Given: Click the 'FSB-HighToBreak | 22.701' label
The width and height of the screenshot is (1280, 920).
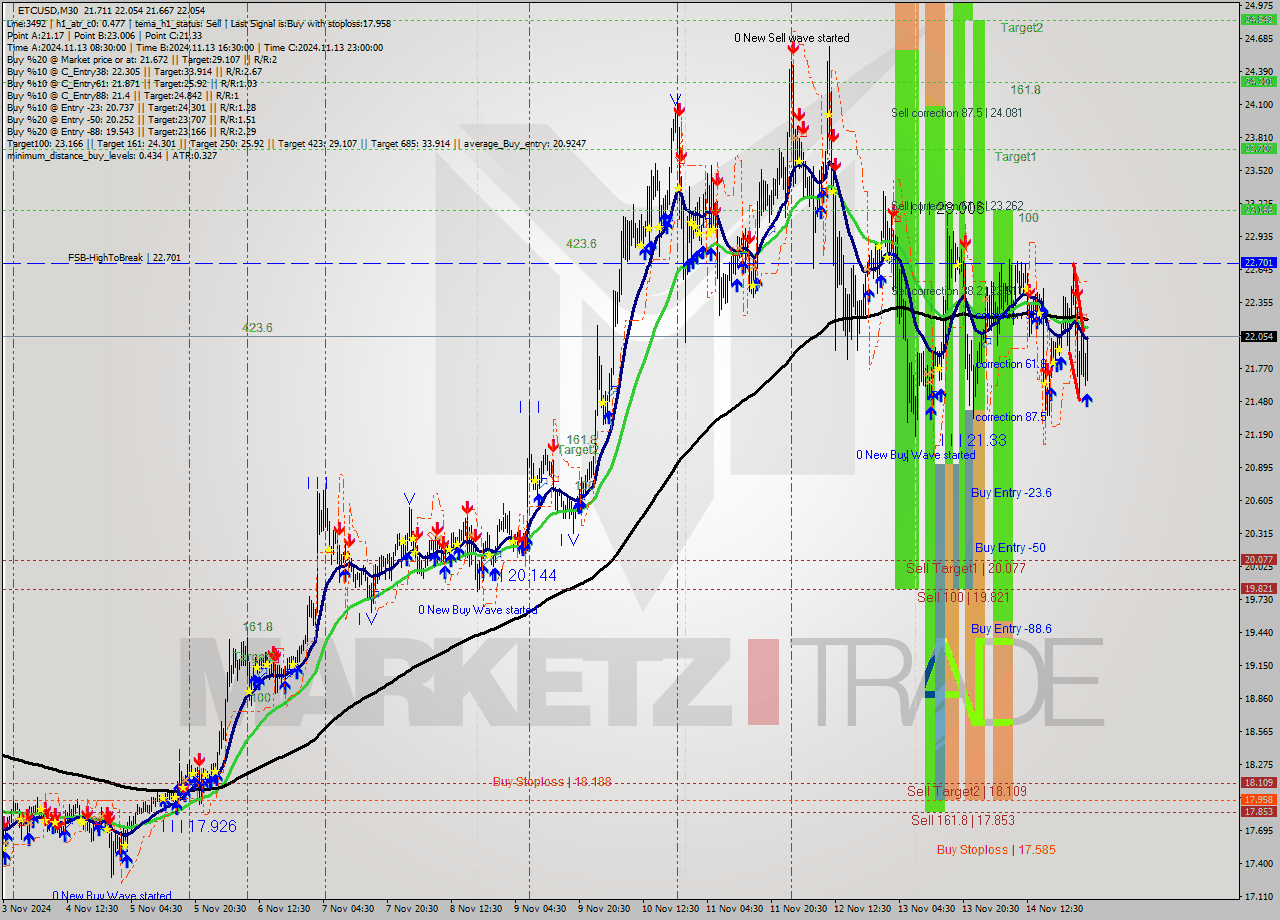Looking at the screenshot, I should click(125, 257).
